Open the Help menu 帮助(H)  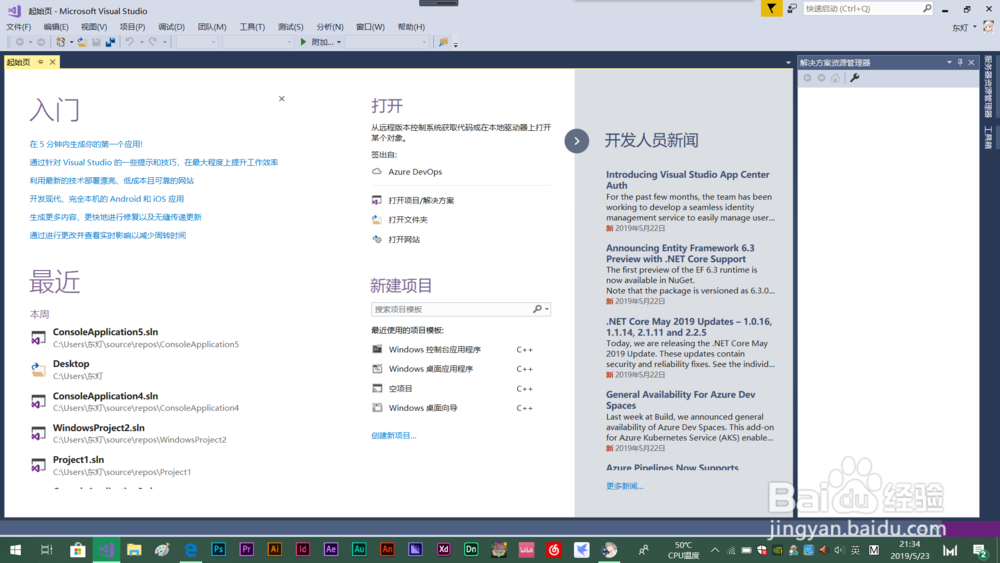[x=411, y=27]
